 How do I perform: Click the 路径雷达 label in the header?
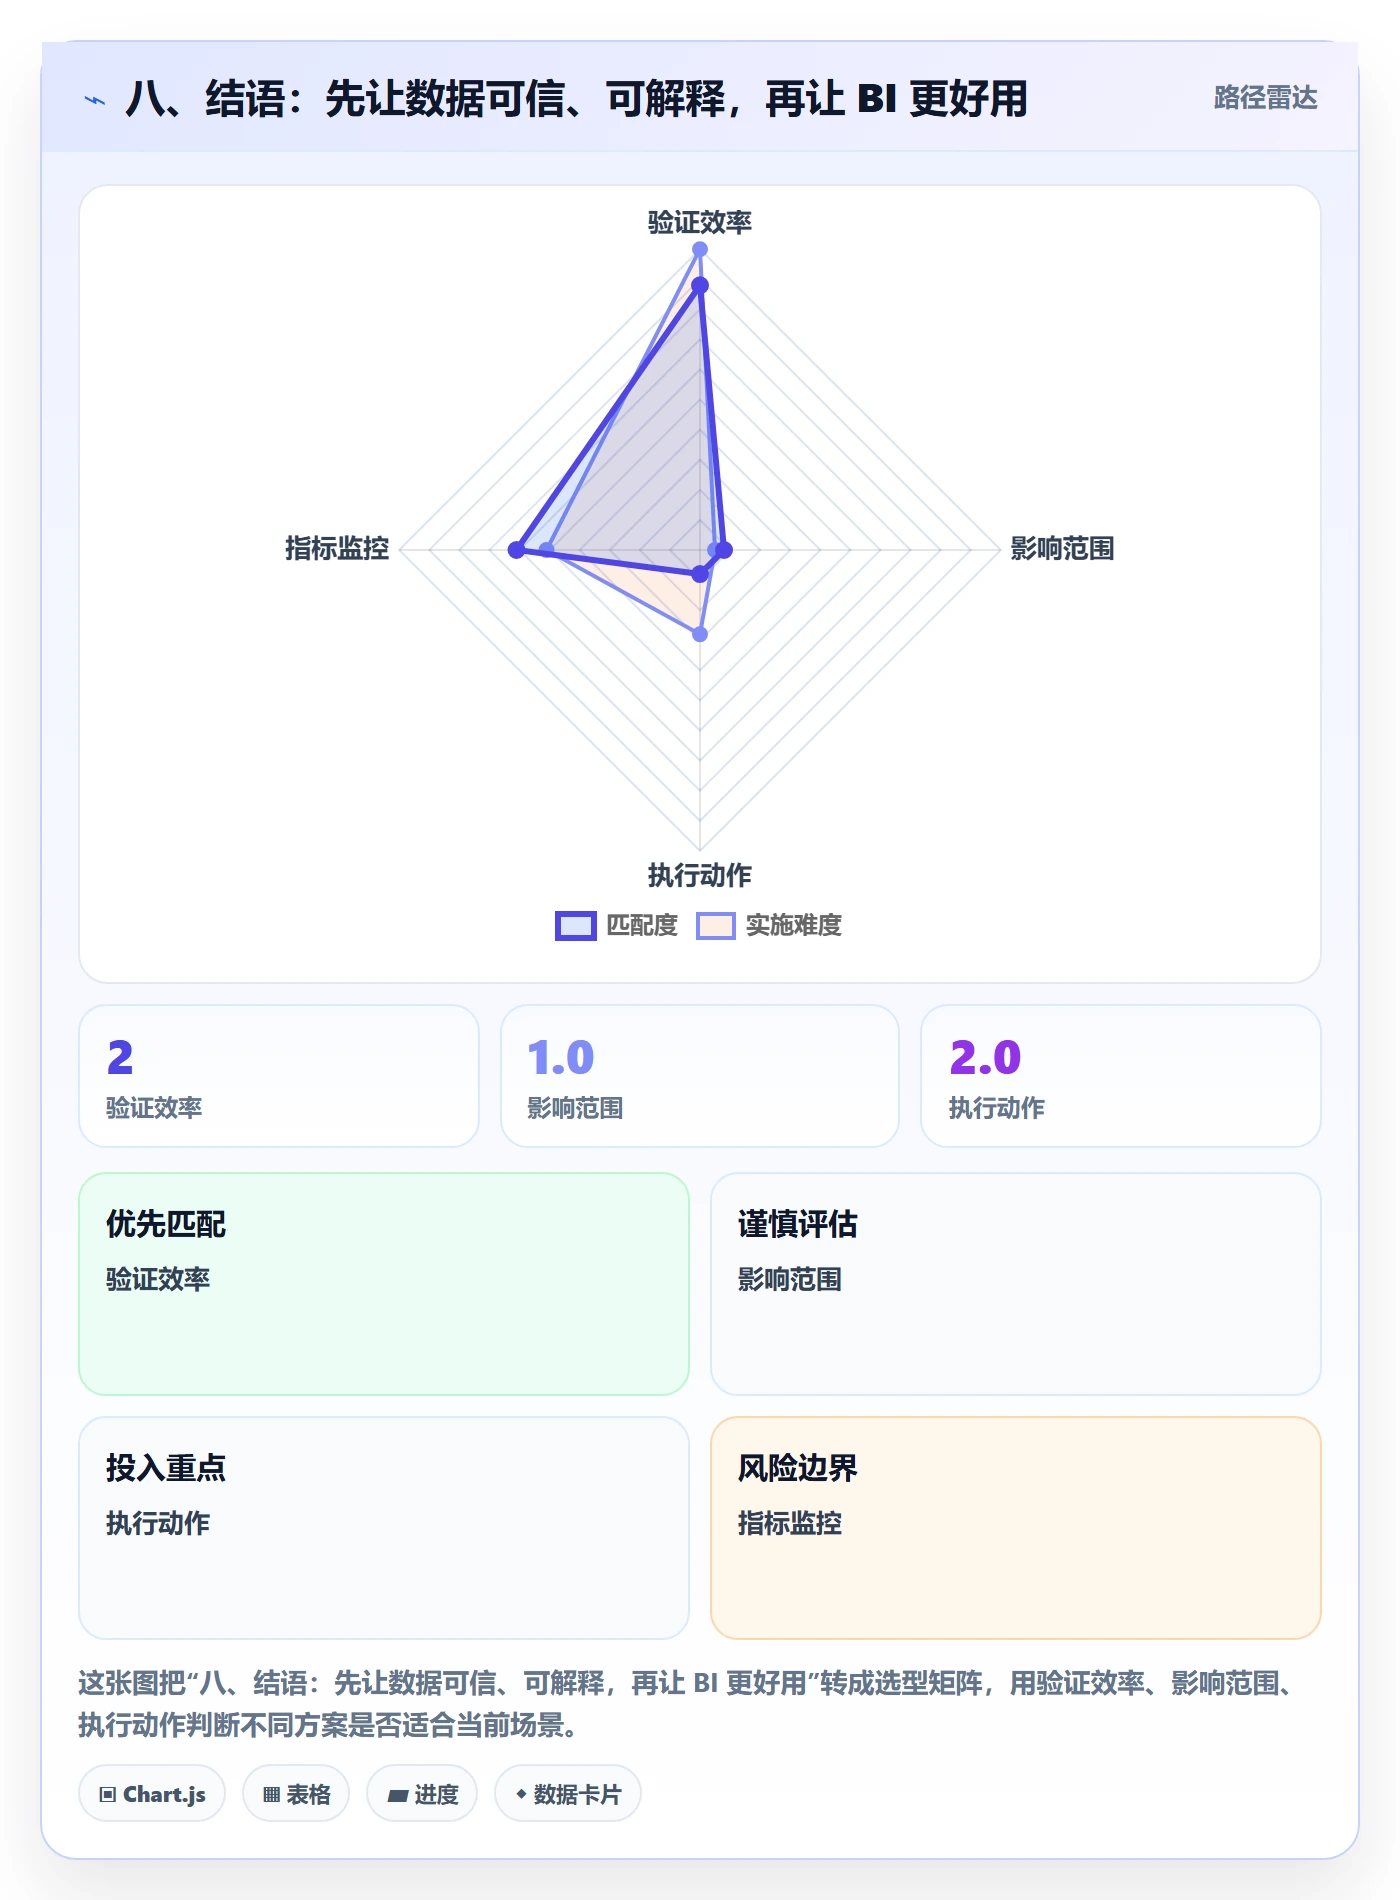(1265, 98)
